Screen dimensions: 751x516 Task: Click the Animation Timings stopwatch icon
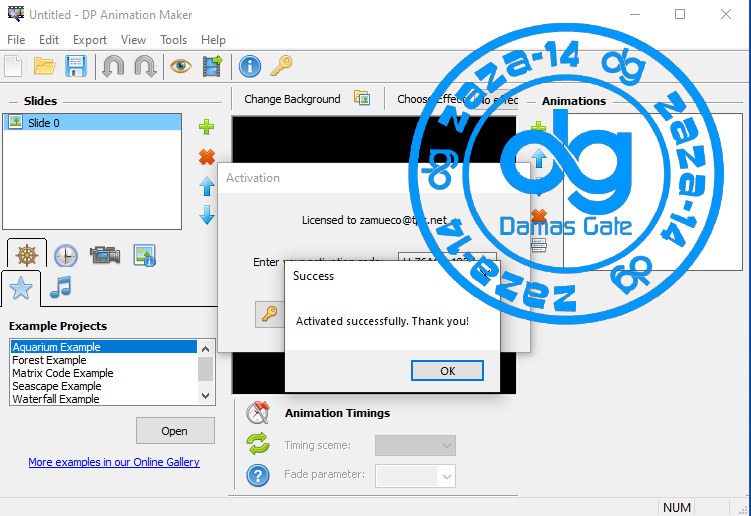click(x=258, y=413)
